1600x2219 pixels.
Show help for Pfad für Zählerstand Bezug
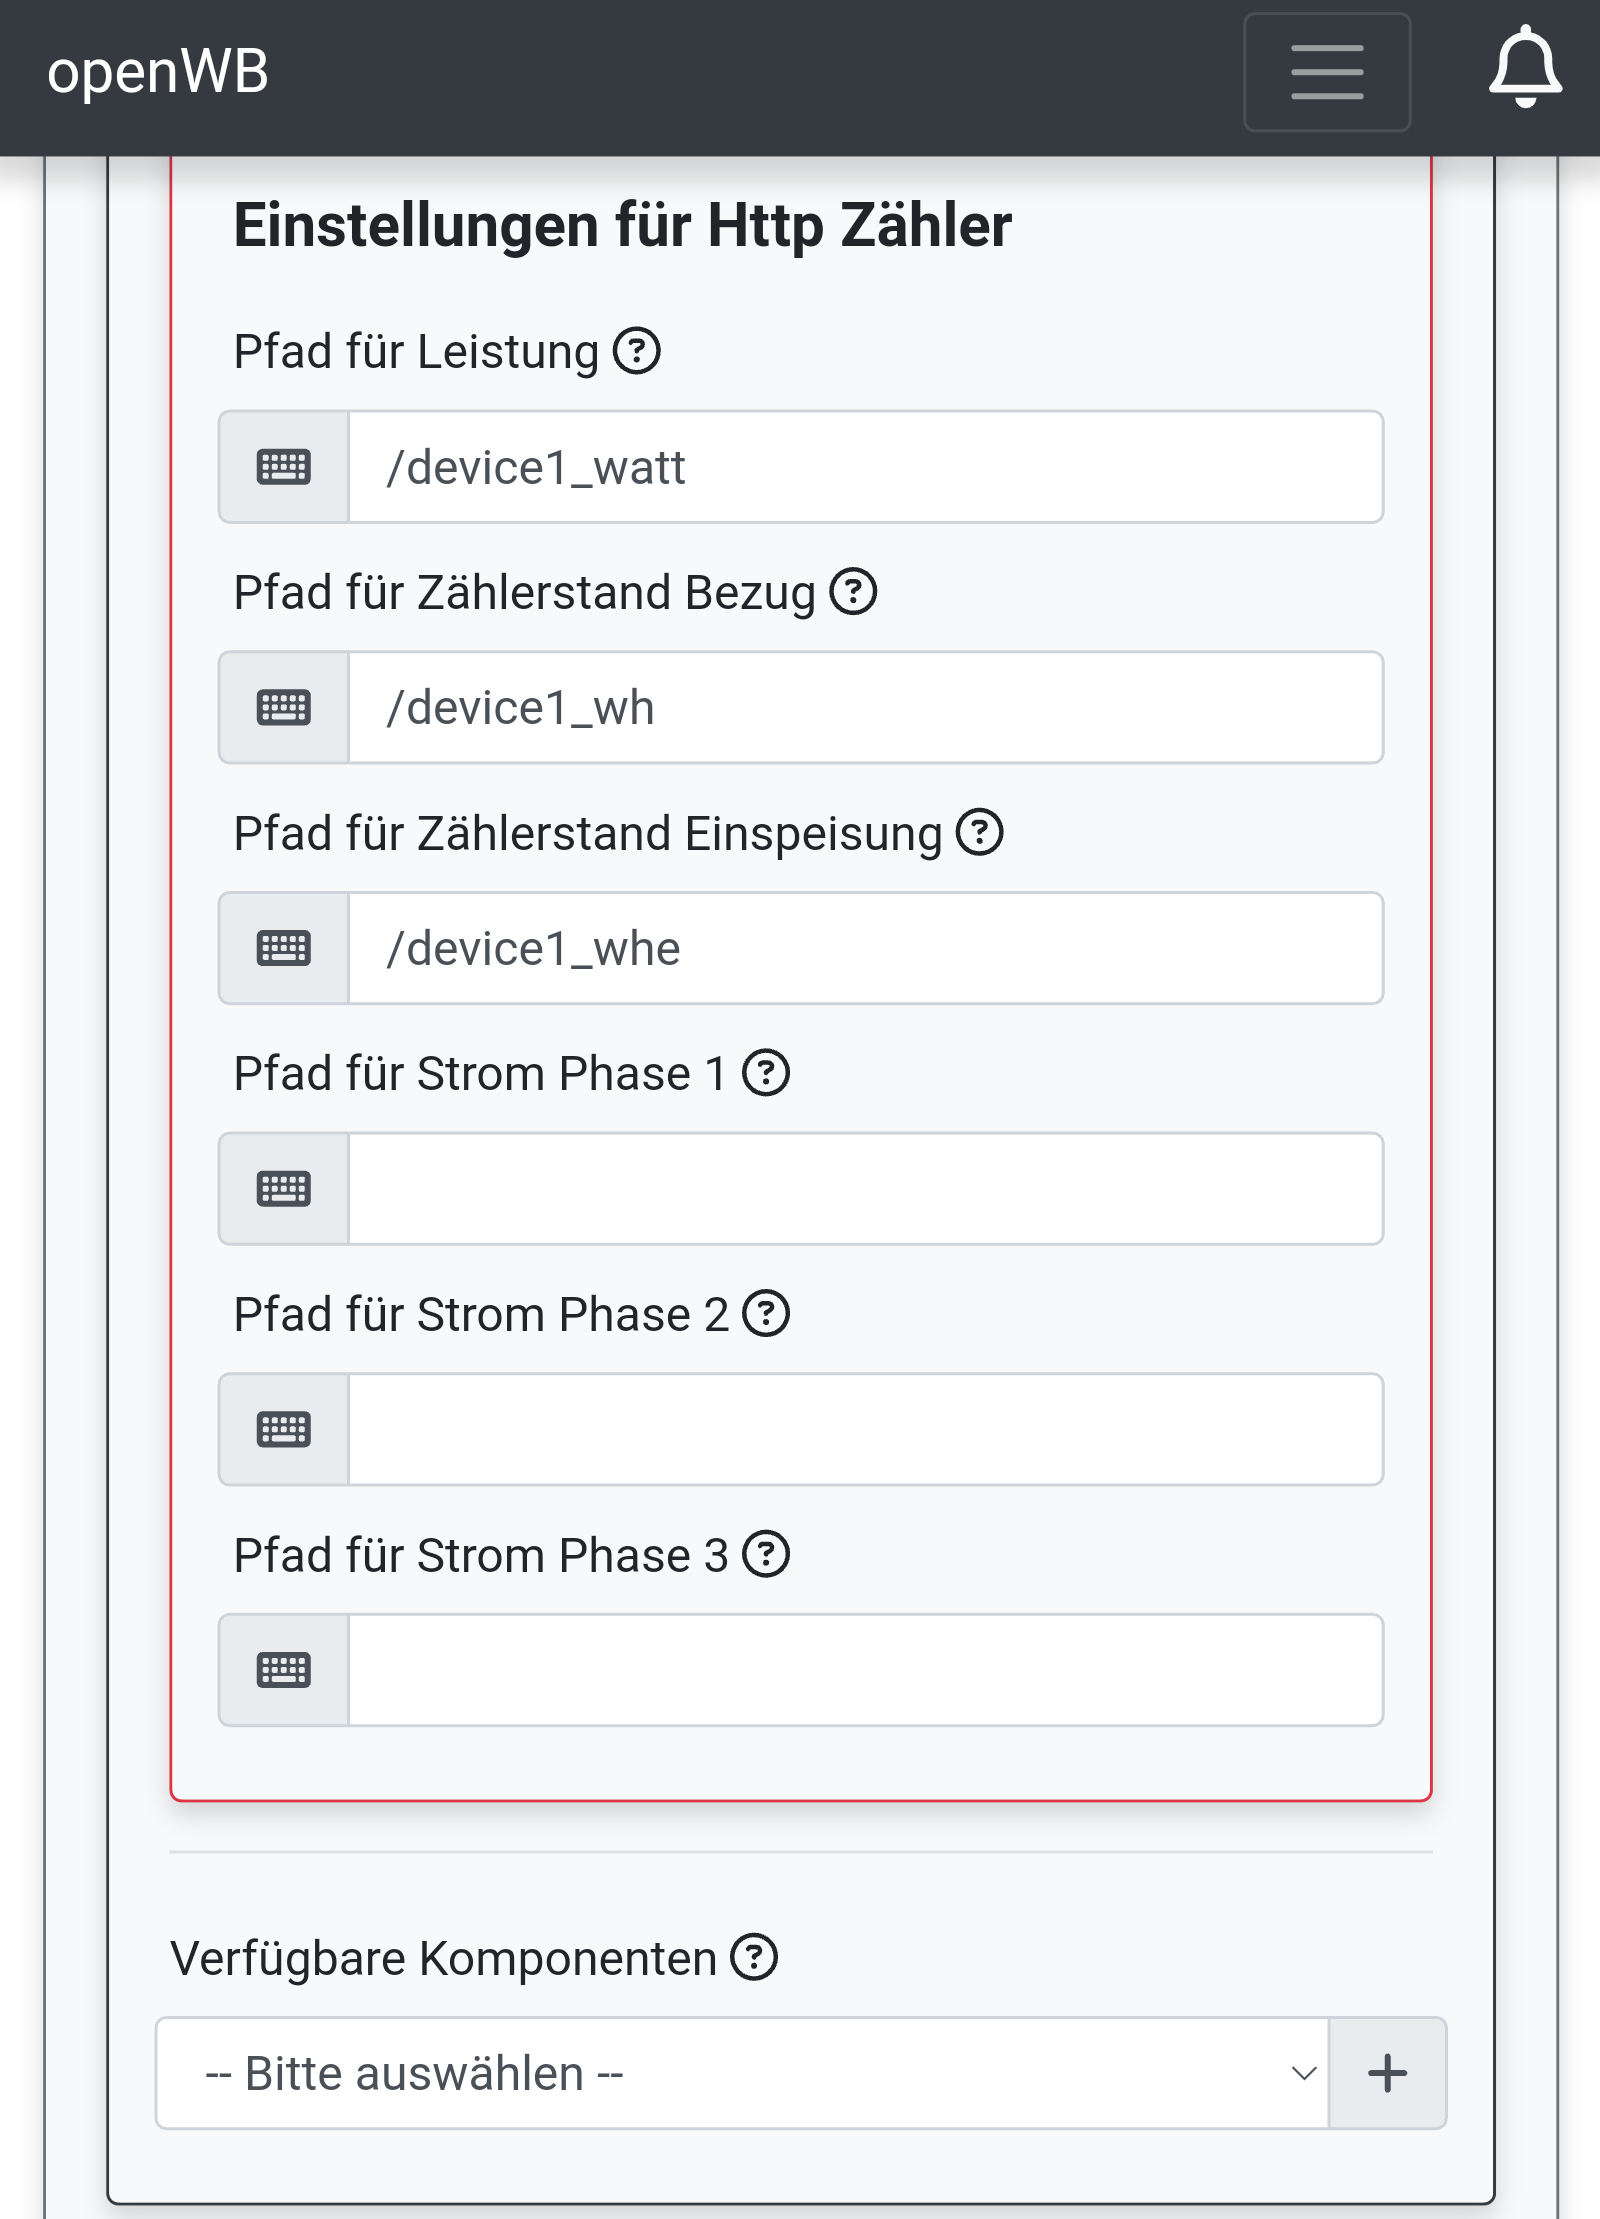(854, 592)
